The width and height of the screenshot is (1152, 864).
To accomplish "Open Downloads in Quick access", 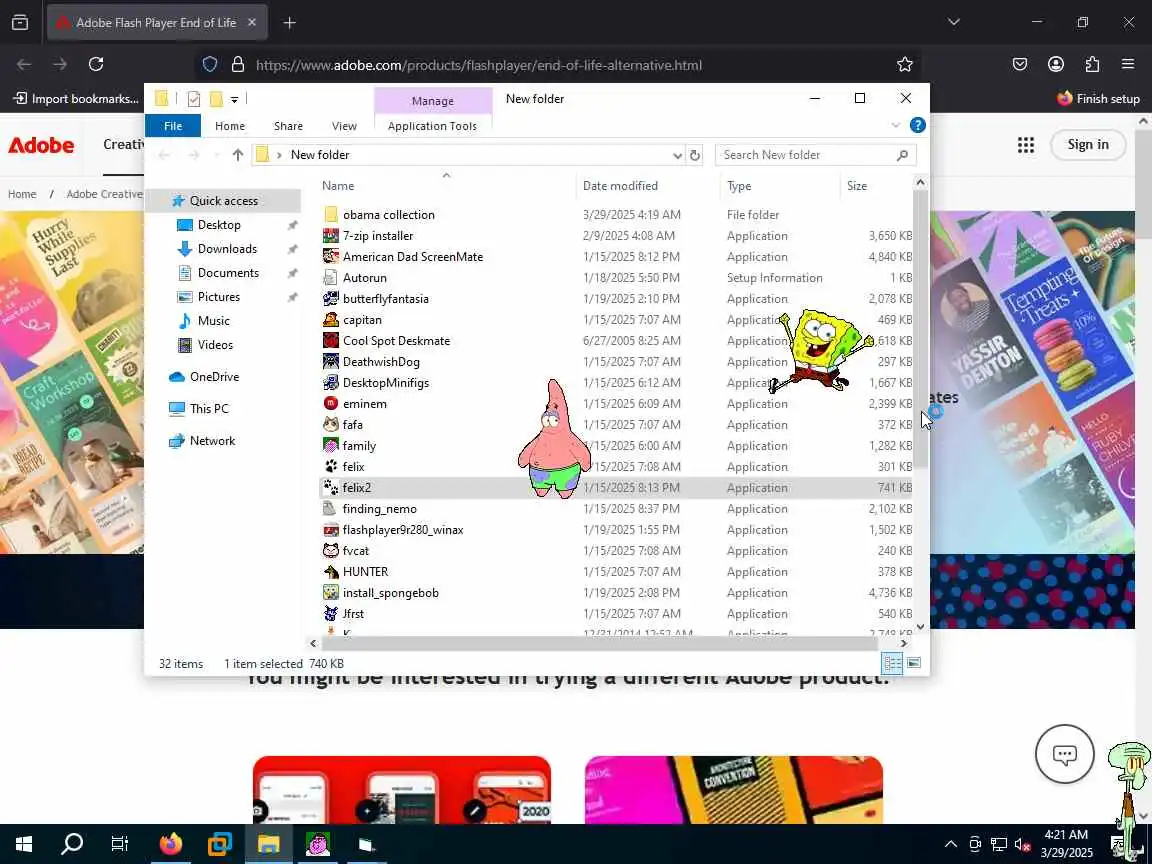I will tap(227, 249).
